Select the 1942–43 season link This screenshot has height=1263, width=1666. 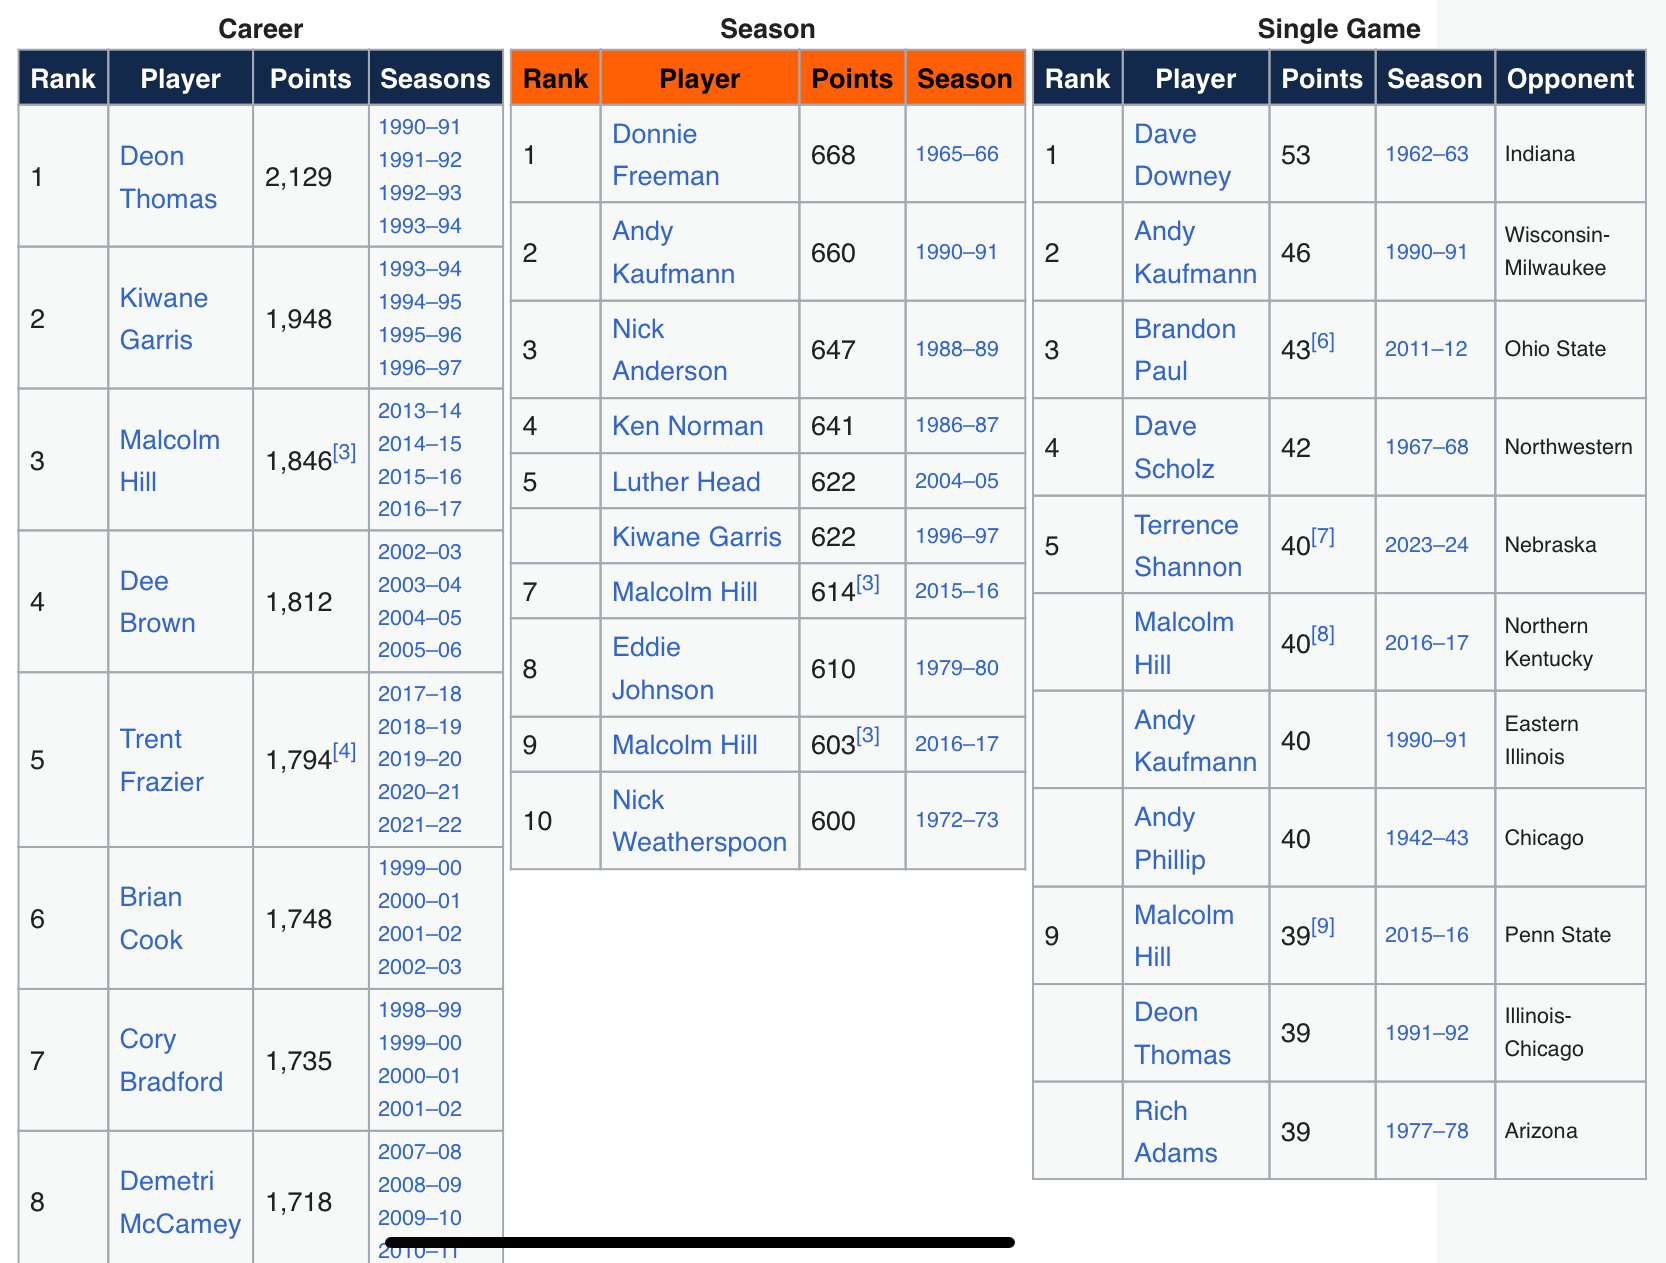pyautogui.click(x=1426, y=838)
